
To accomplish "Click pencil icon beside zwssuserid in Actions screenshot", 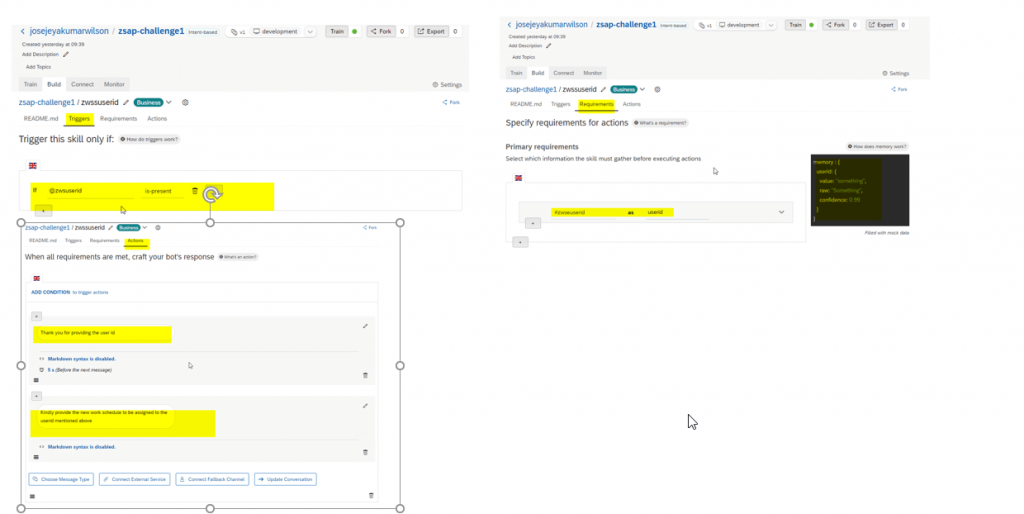I will tap(110, 228).
